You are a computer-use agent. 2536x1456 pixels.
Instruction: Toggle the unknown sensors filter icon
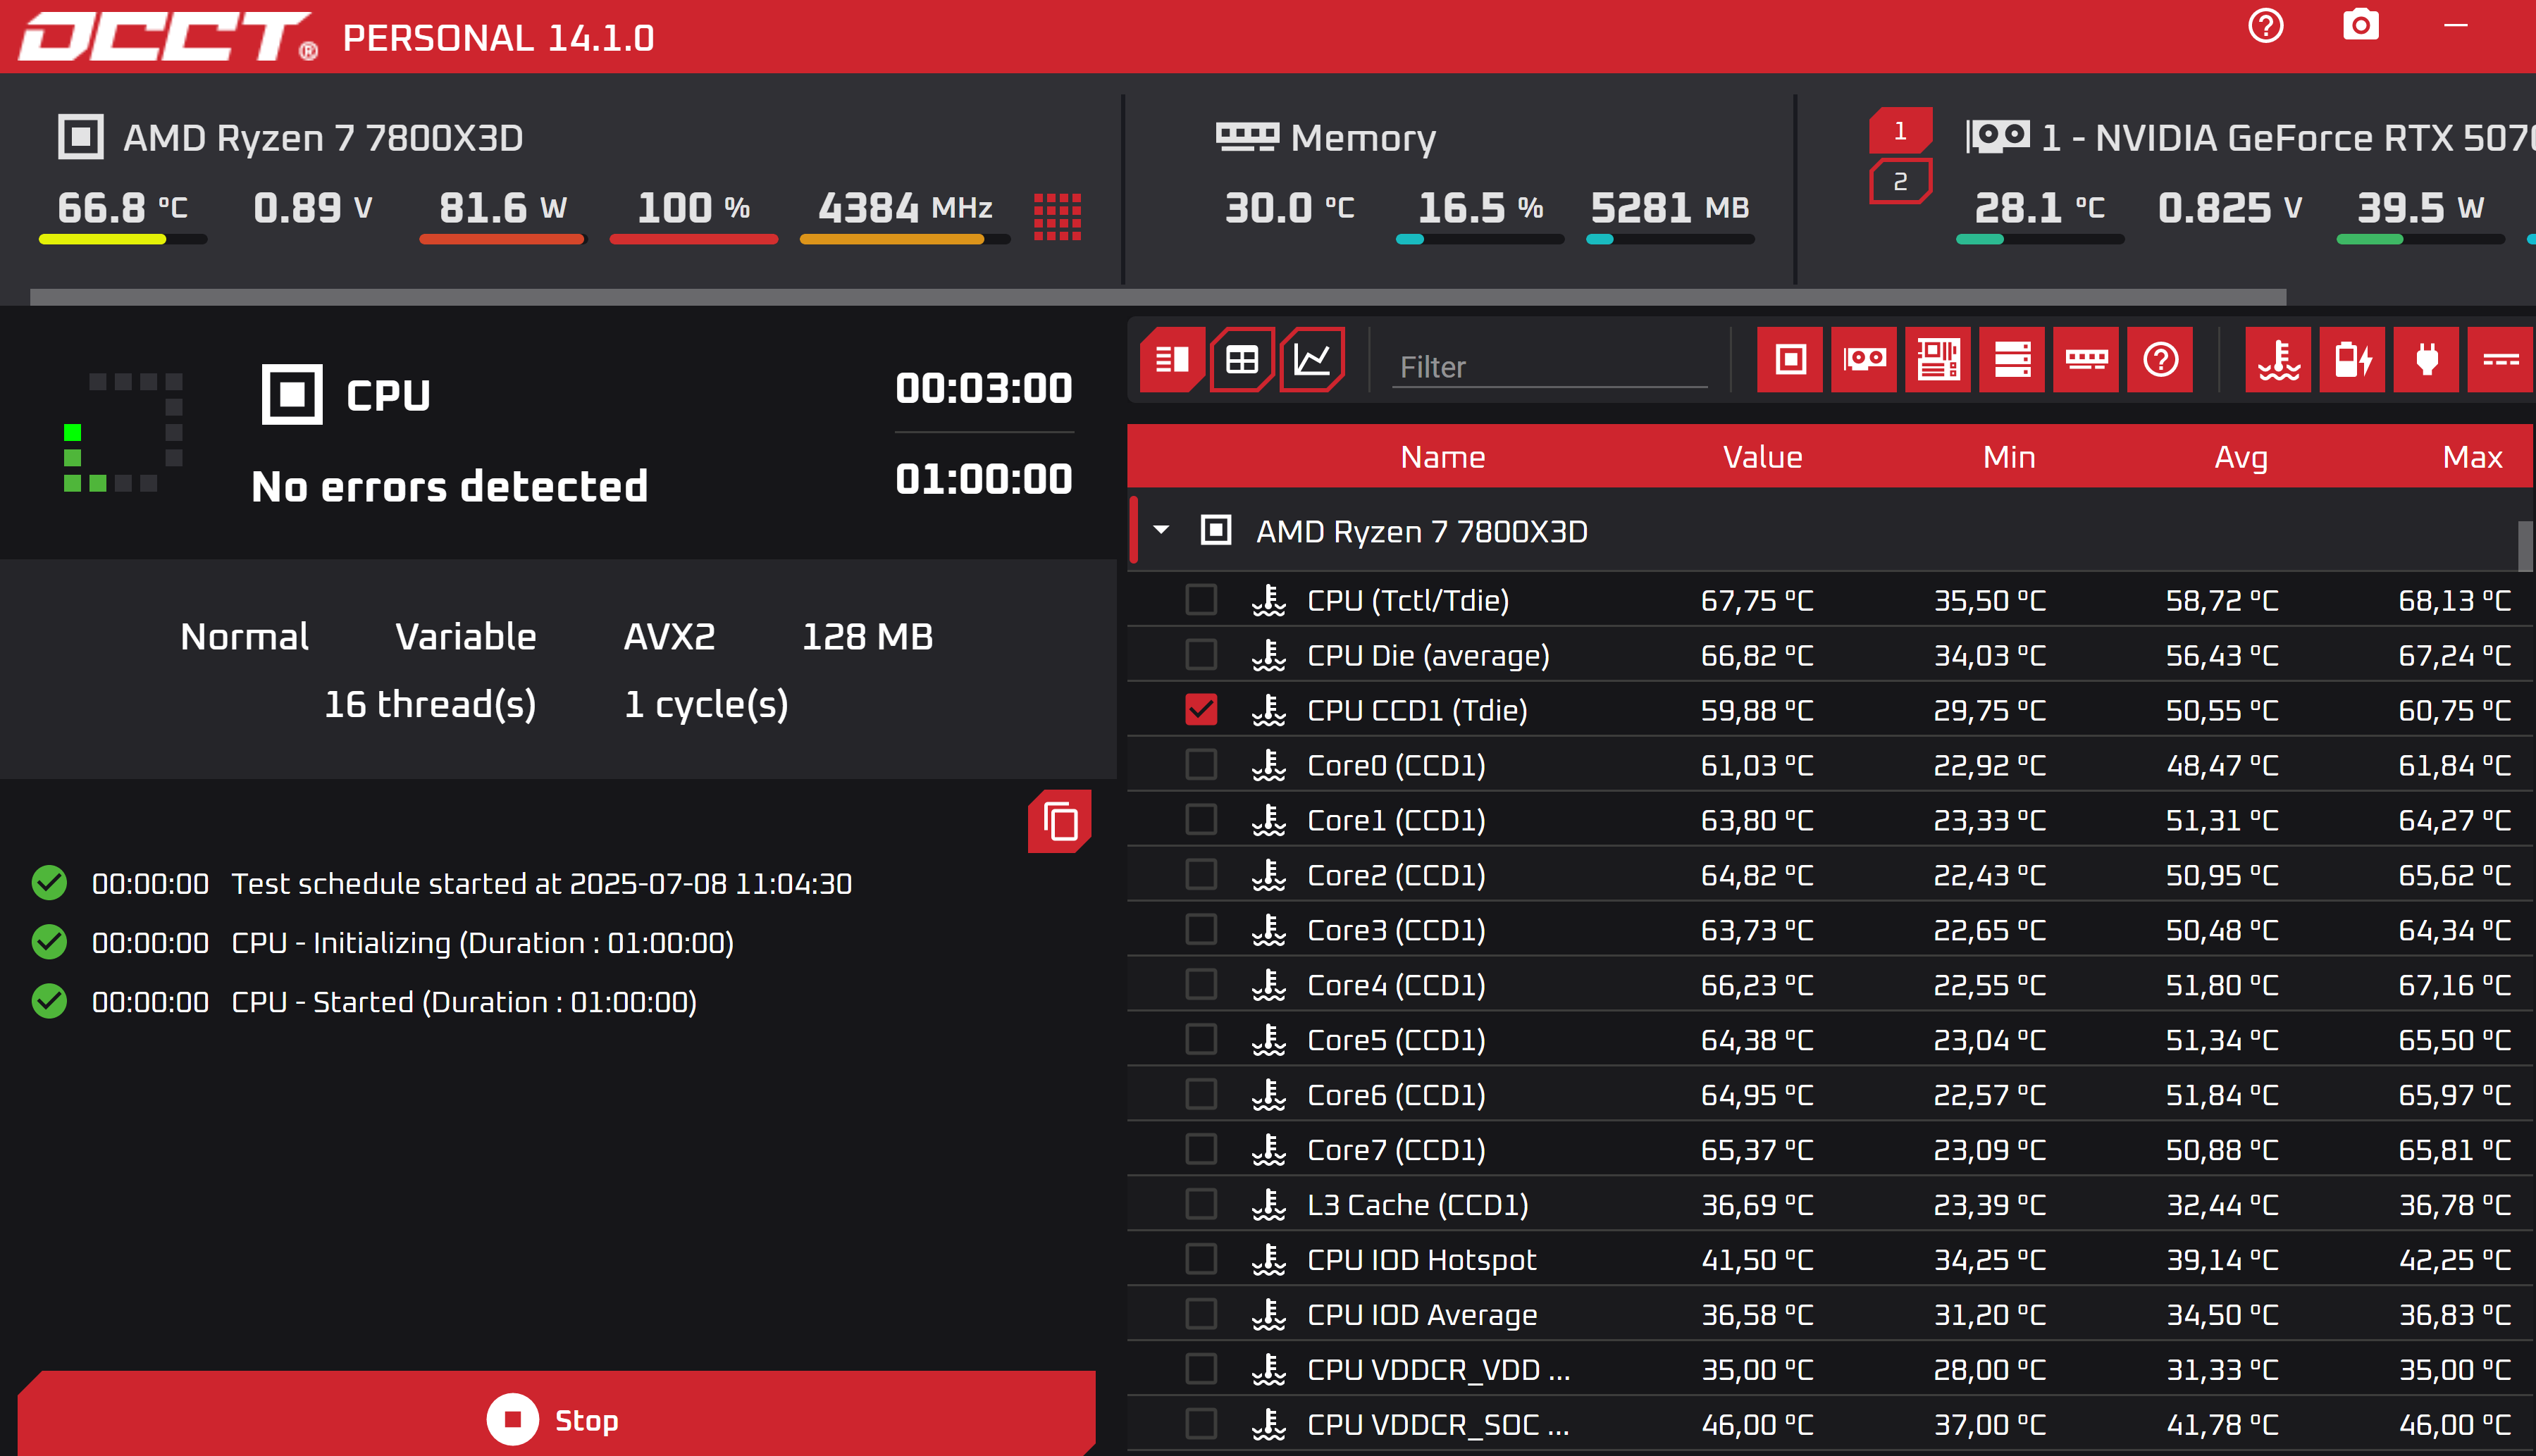click(2160, 359)
